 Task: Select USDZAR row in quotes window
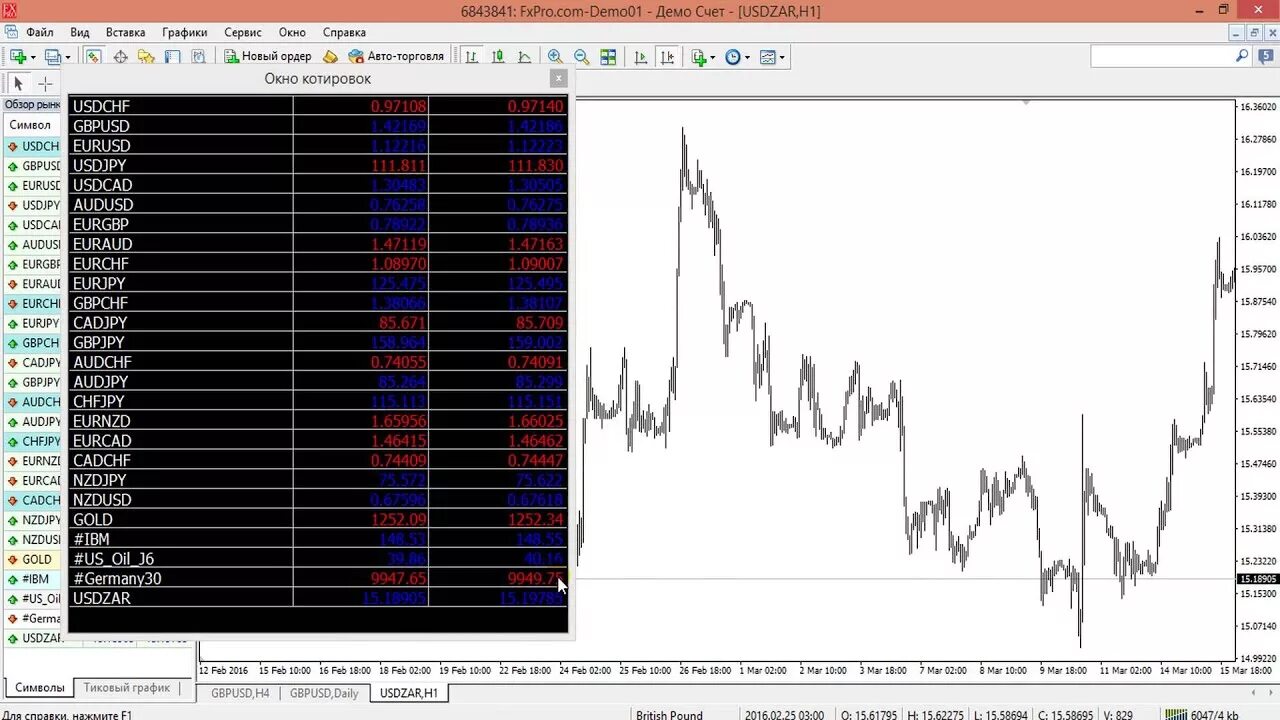point(318,598)
